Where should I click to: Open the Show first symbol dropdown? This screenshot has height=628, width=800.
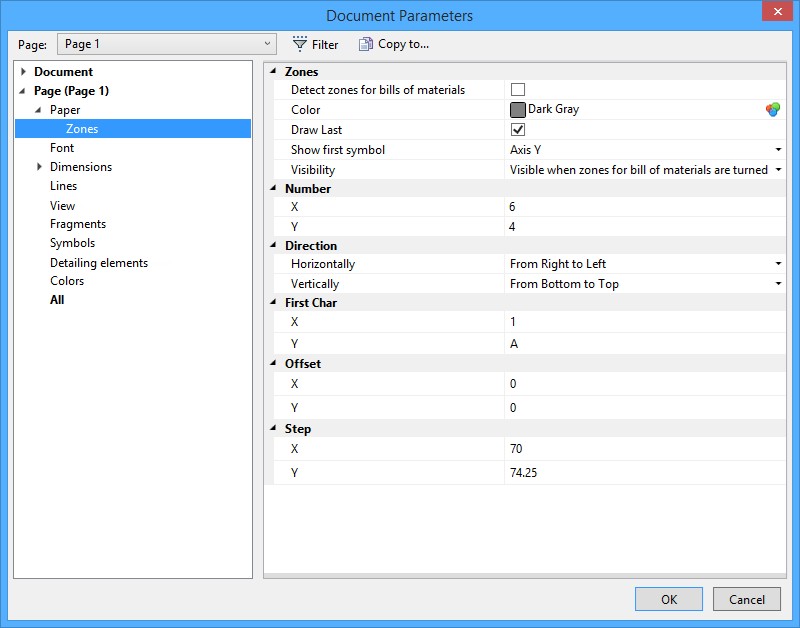[x=777, y=150]
